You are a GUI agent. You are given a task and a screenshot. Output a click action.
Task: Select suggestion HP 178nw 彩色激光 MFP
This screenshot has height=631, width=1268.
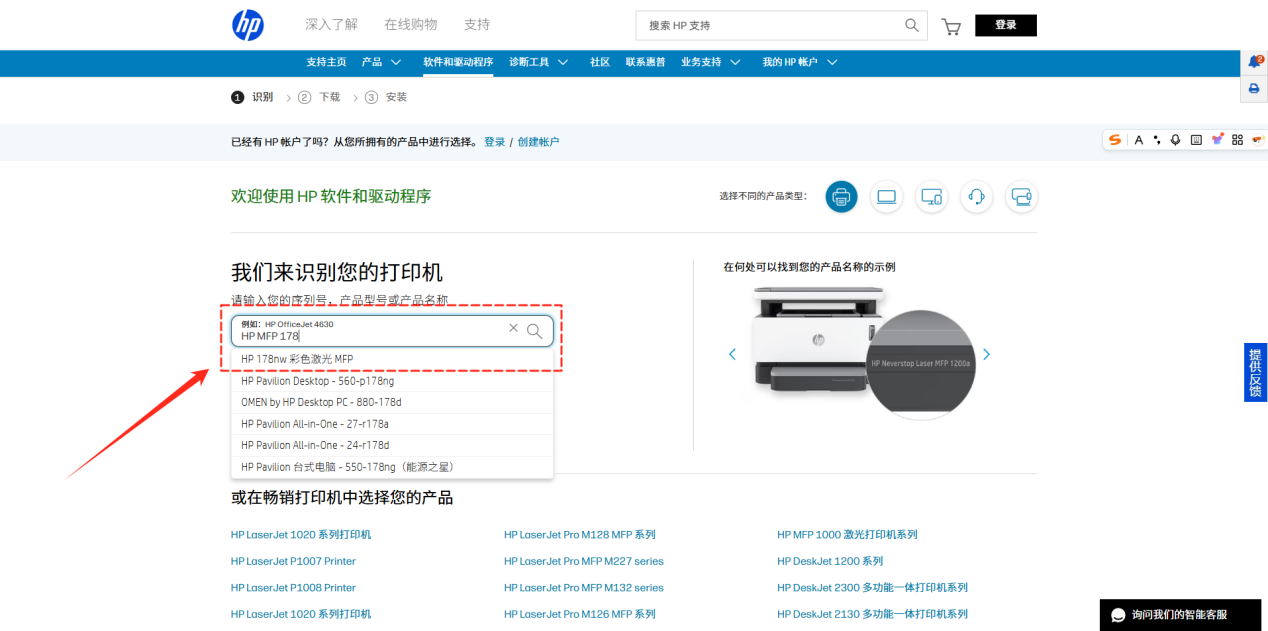(296, 358)
